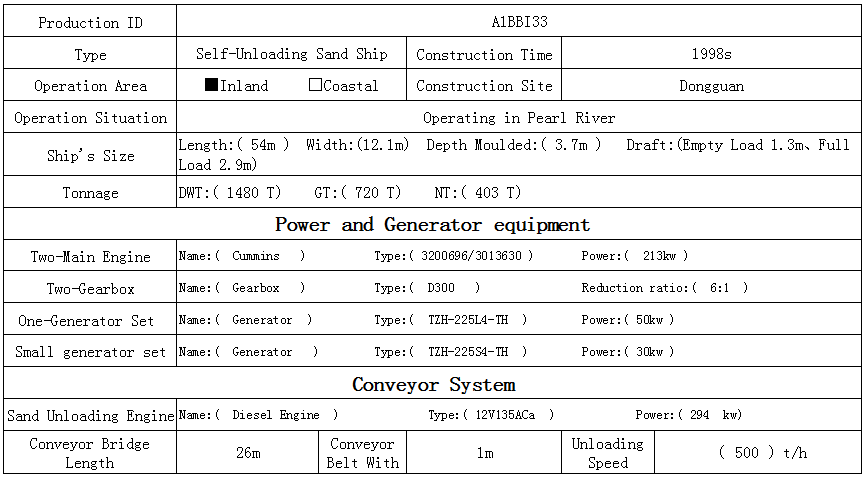Select the 26m conveyor bridge length cell
The height and width of the screenshot is (478, 867).
tap(248, 453)
